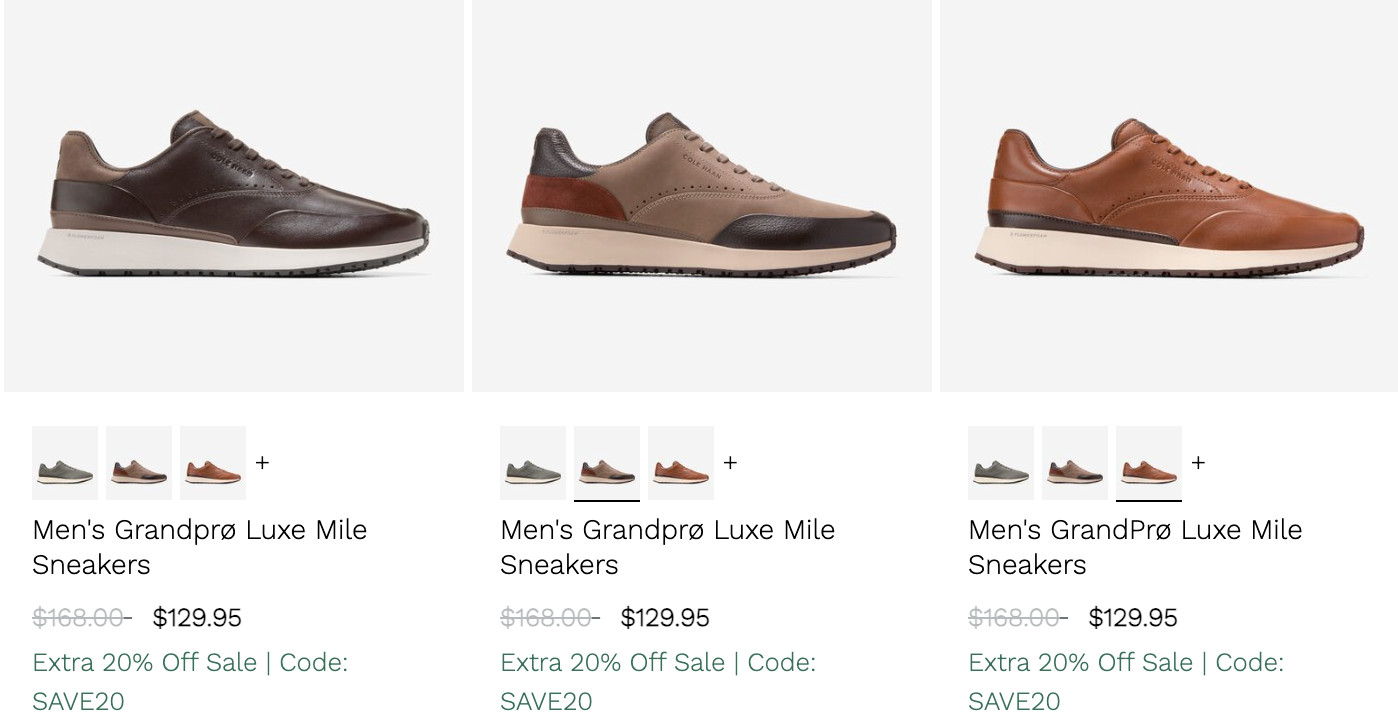Select taupe swatch under the dark brown sneaker
1398x724 pixels.
point(139,463)
